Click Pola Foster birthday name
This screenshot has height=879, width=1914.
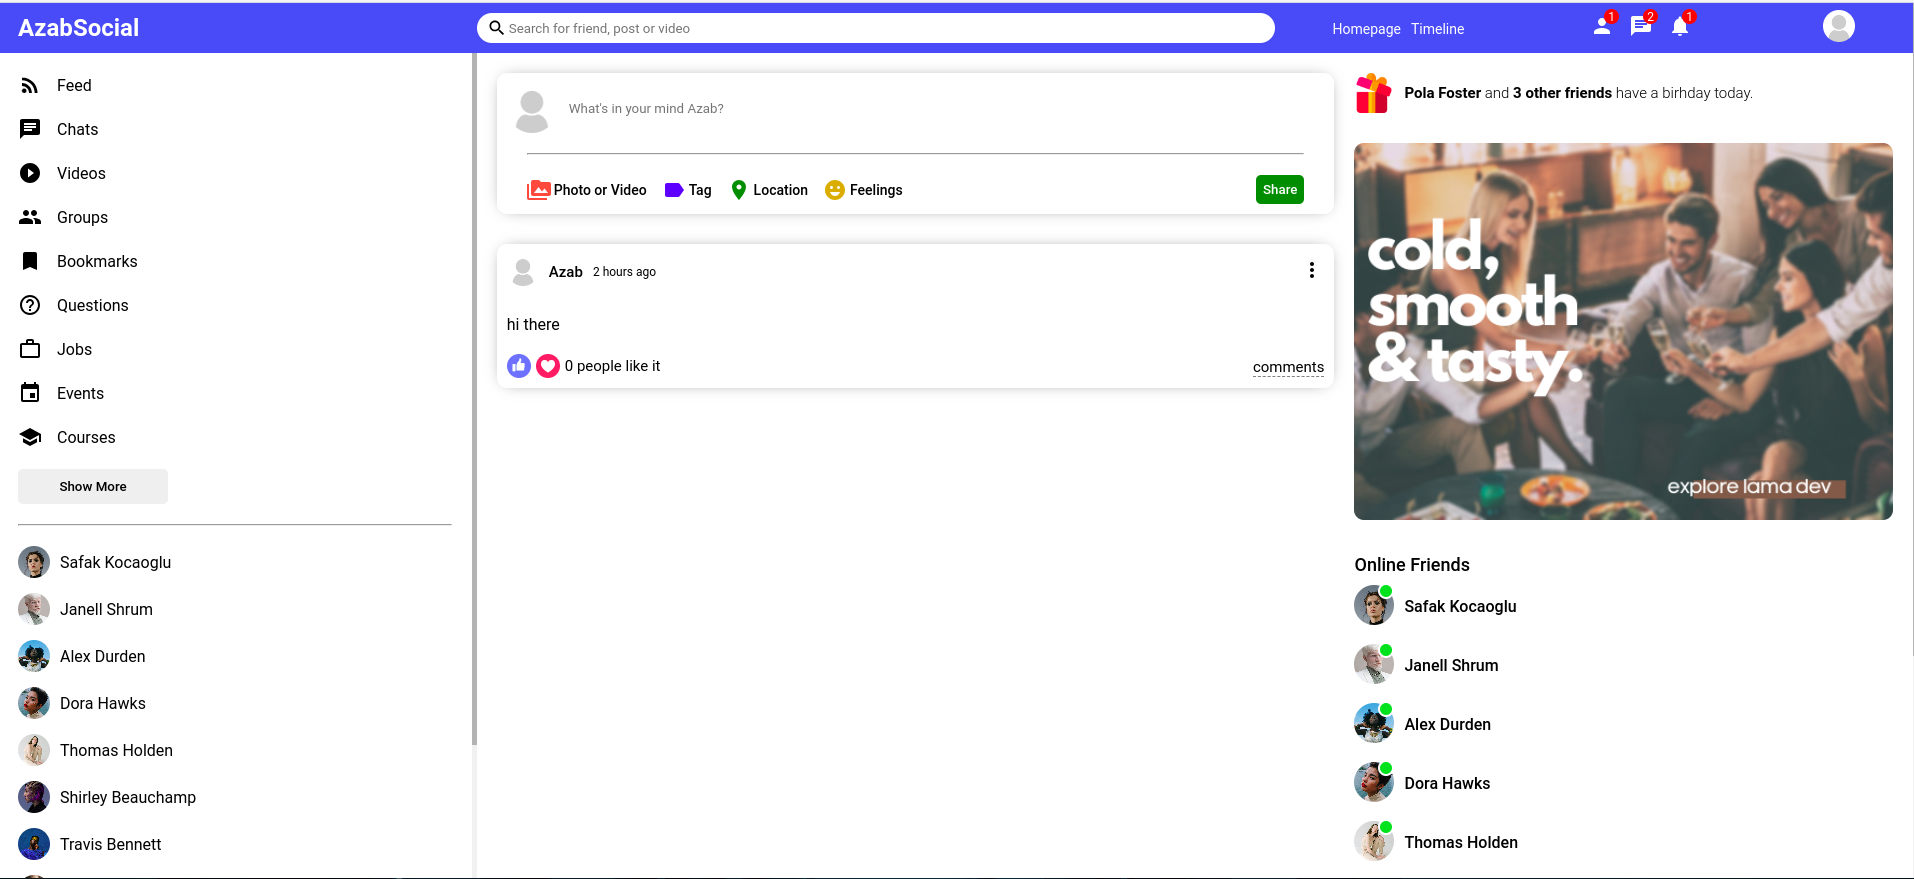coord(1442,93)
